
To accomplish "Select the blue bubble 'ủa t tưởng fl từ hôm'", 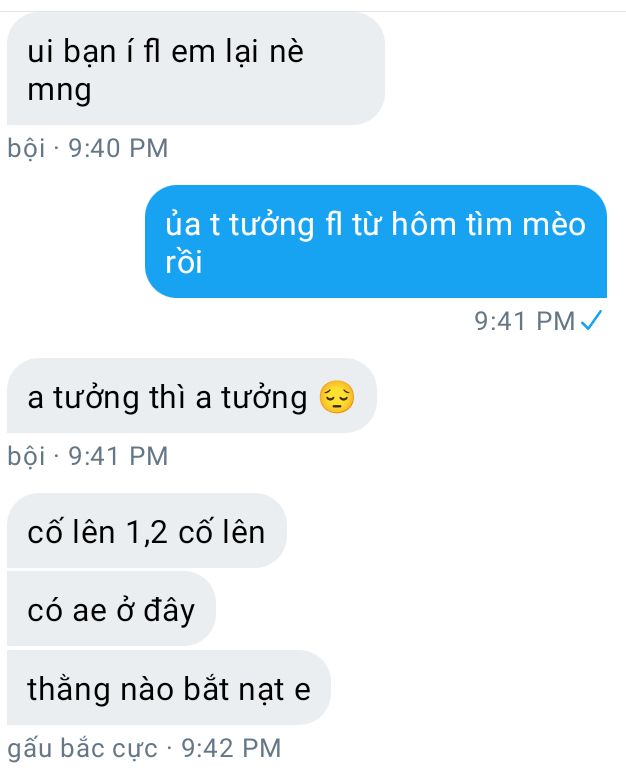I will 376,241.
